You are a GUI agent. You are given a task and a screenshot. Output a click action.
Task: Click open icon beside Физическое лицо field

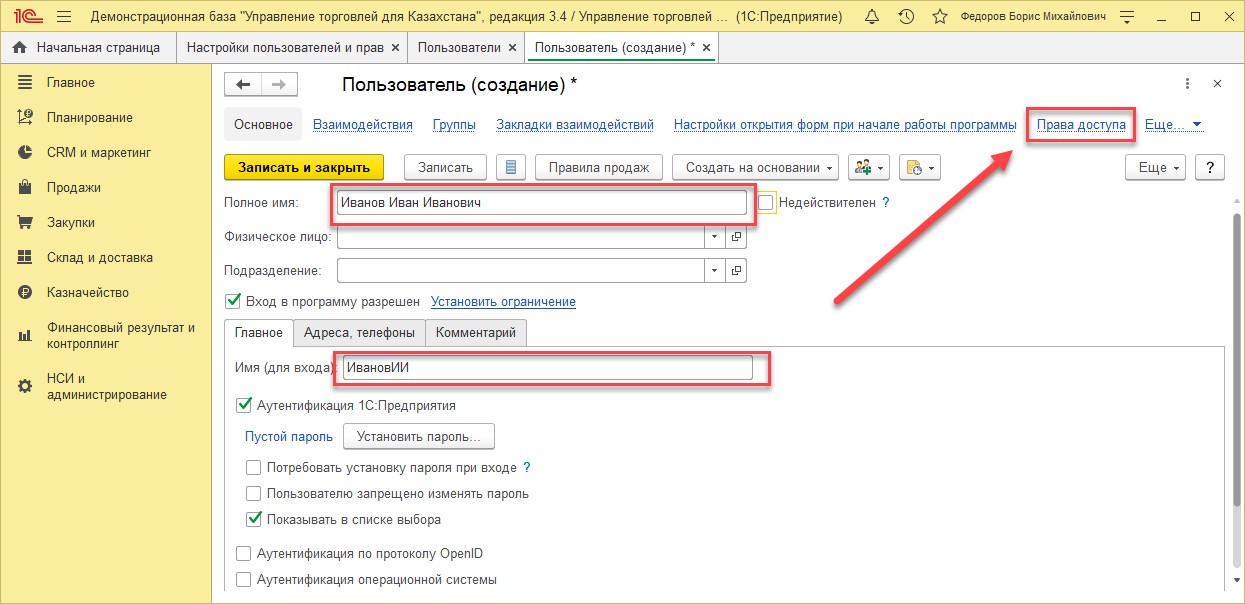click(737, 237)
